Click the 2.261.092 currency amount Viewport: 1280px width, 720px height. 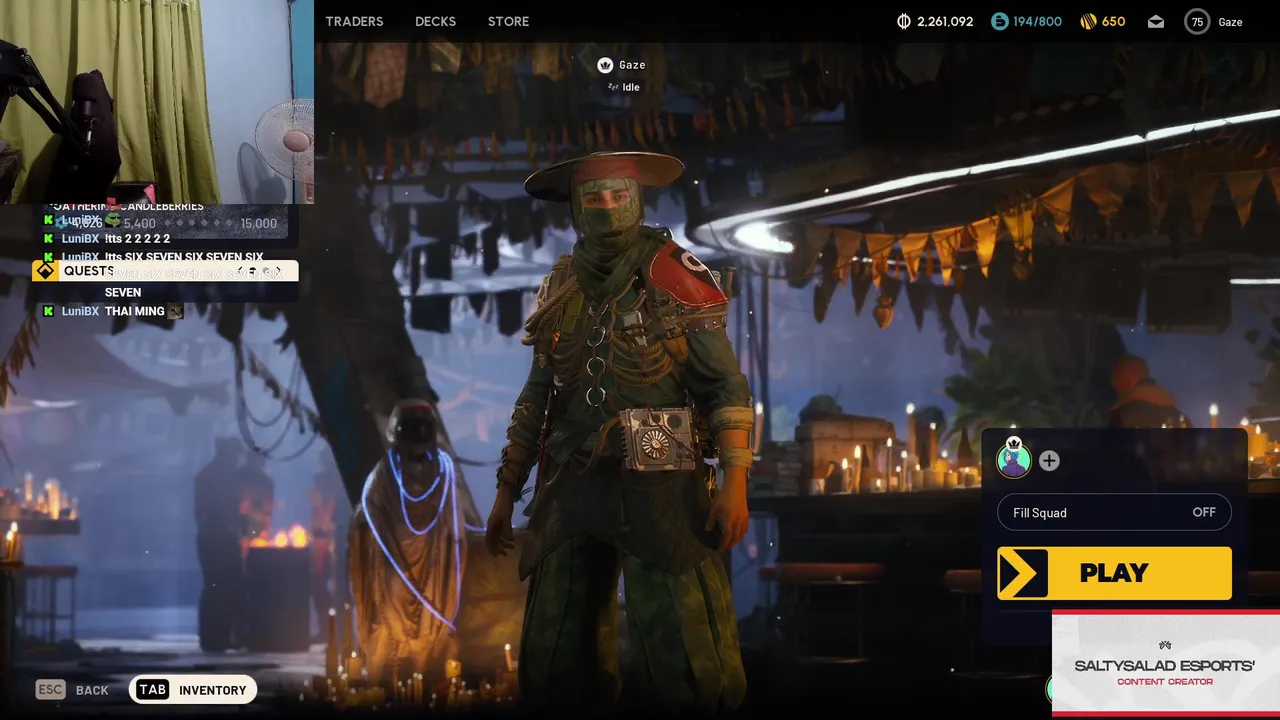(945, 21)
